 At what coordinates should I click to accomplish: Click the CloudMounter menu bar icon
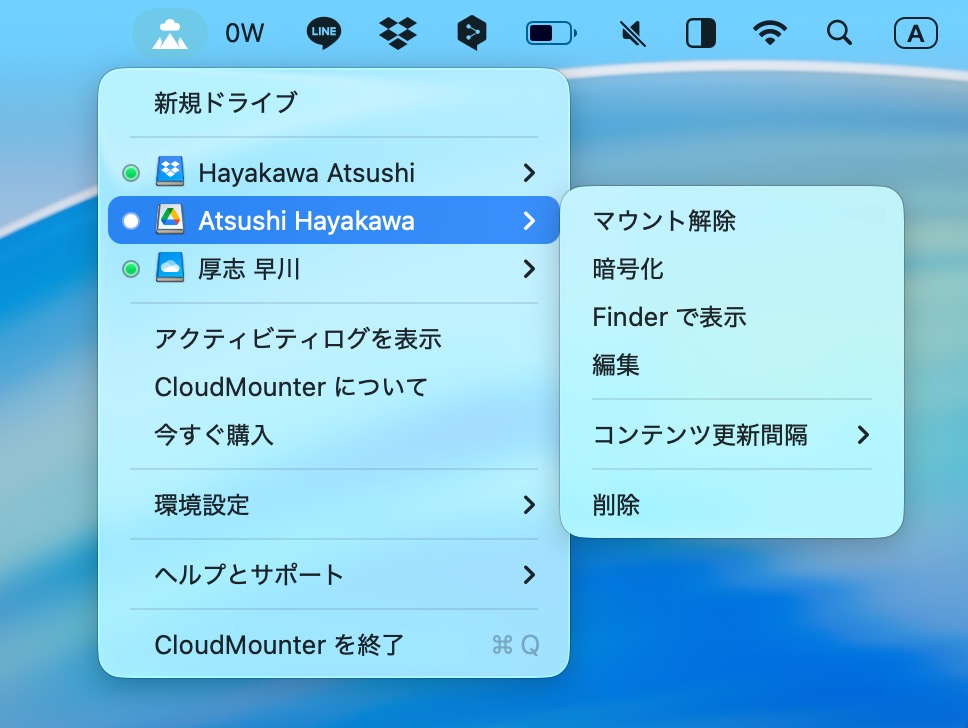coord(170,34)
